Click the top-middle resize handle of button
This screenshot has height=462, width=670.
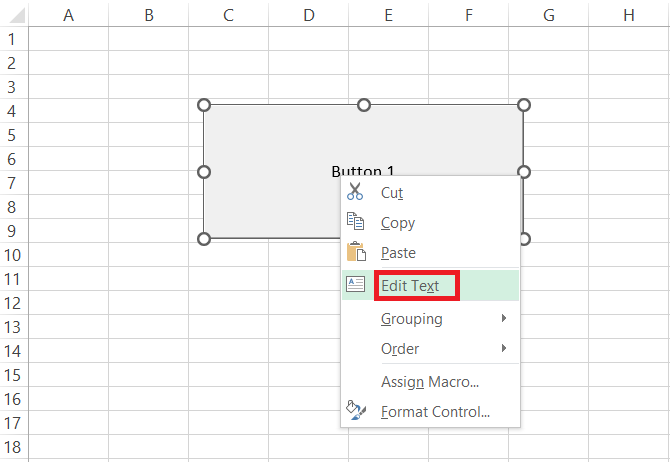tap(364, 105)
